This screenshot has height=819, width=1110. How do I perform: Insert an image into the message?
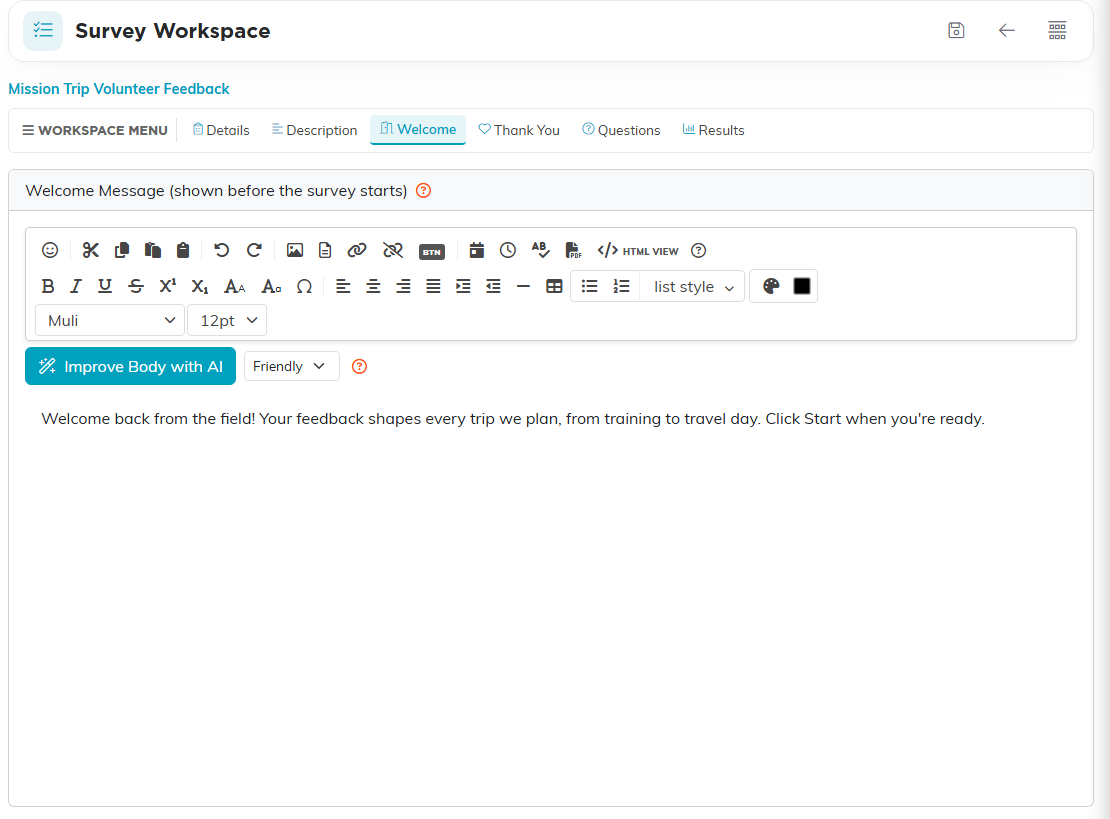click(x=294, y=250)
